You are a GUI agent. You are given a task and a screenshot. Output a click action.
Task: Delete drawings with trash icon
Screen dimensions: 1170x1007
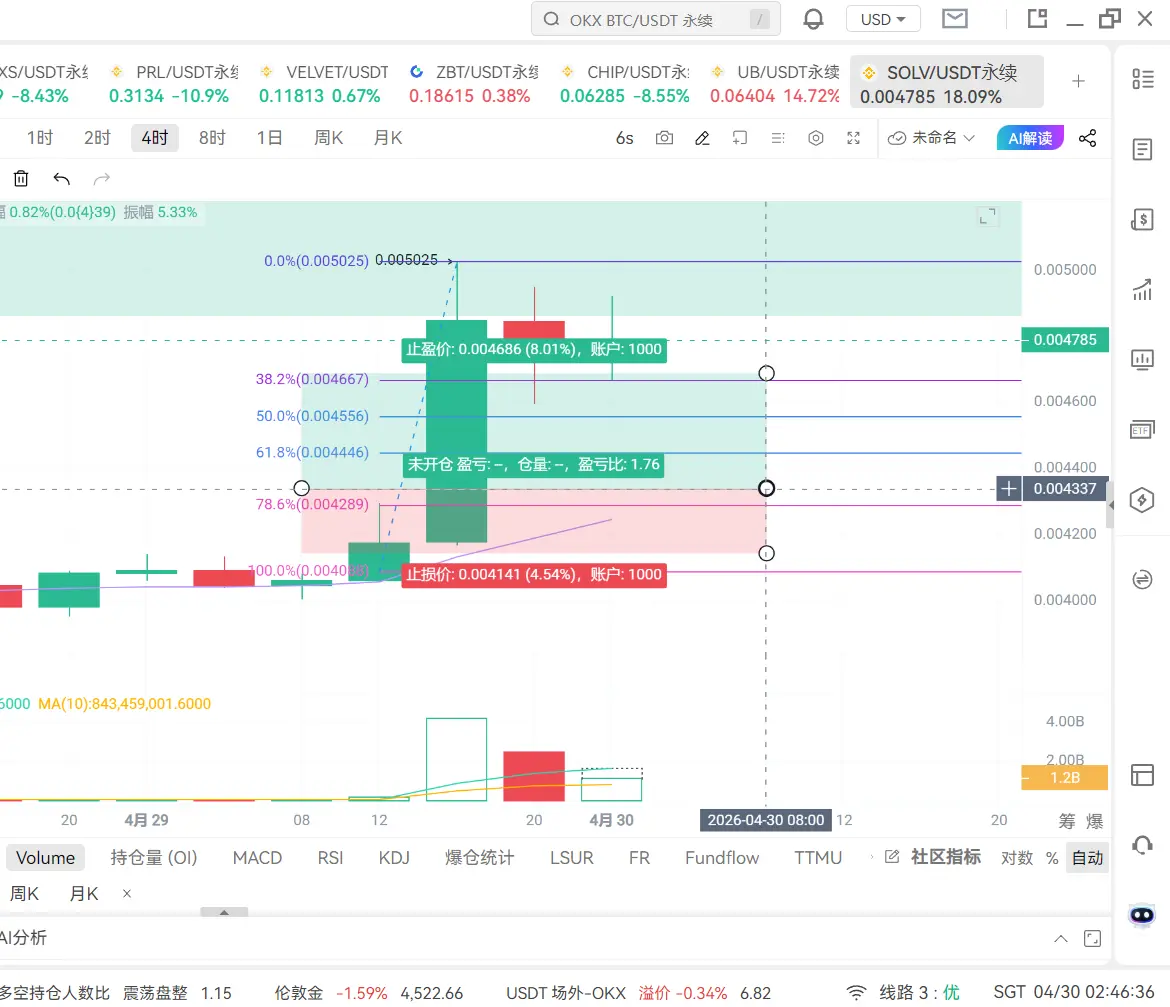coord(21,178)
